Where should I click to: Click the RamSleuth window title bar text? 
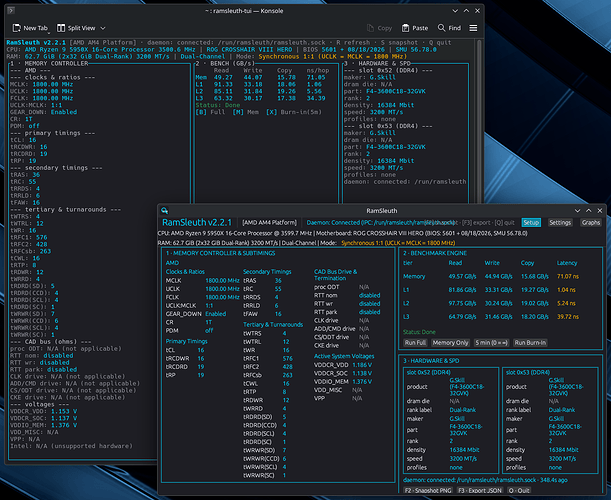pyautogui.click(x=381, y=210)
